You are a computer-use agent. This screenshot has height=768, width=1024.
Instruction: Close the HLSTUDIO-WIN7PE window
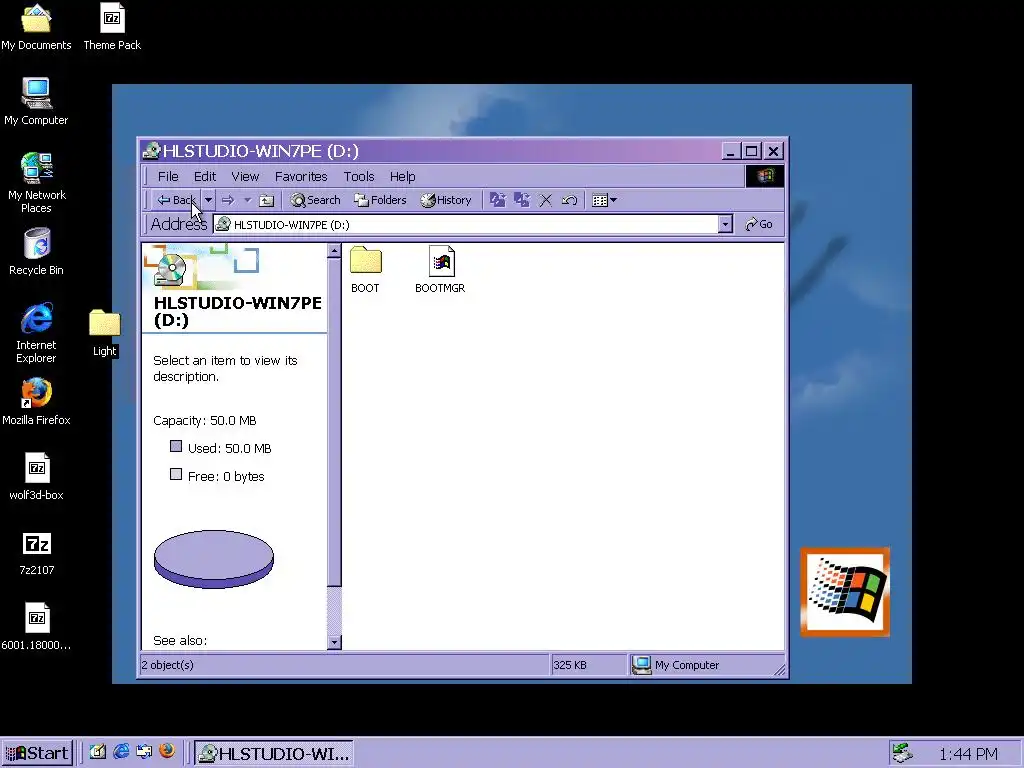[774, 152]
